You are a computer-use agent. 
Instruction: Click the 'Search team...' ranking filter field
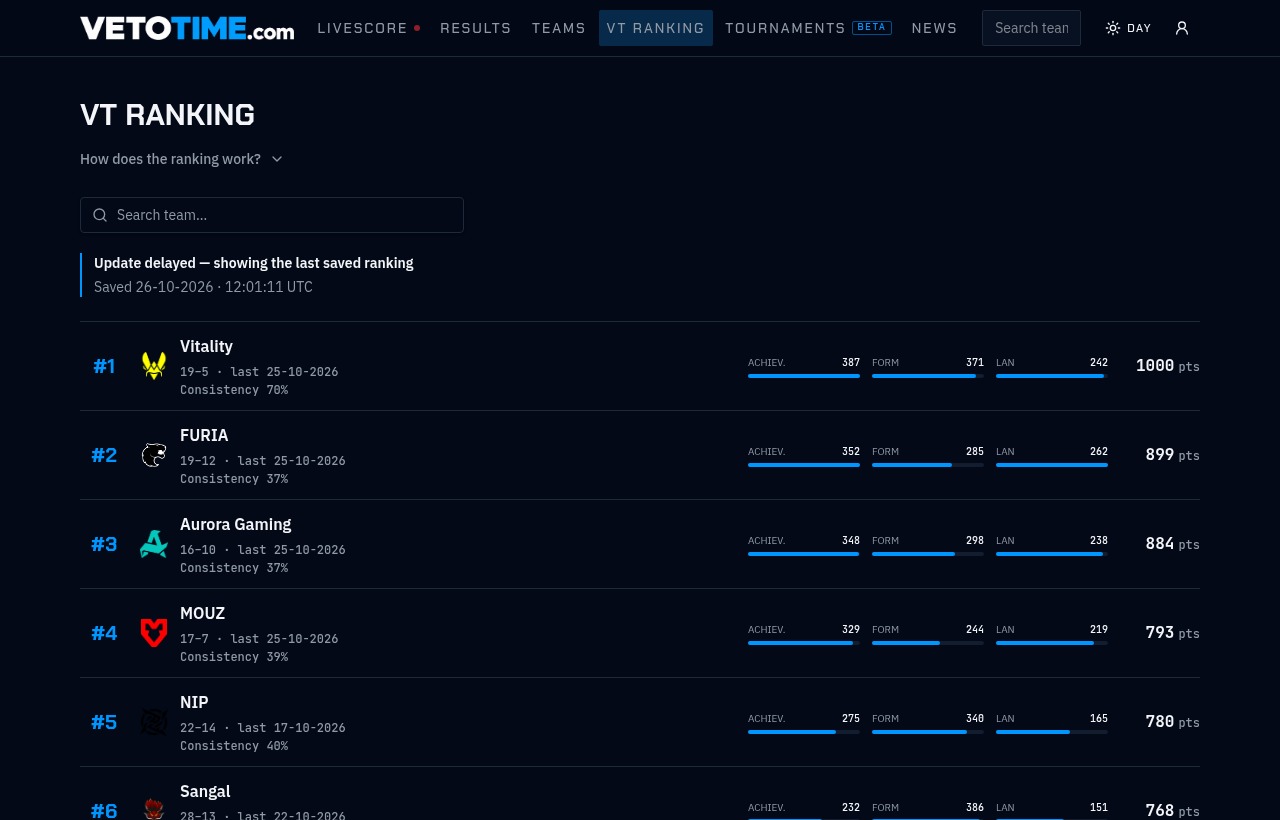272,215
